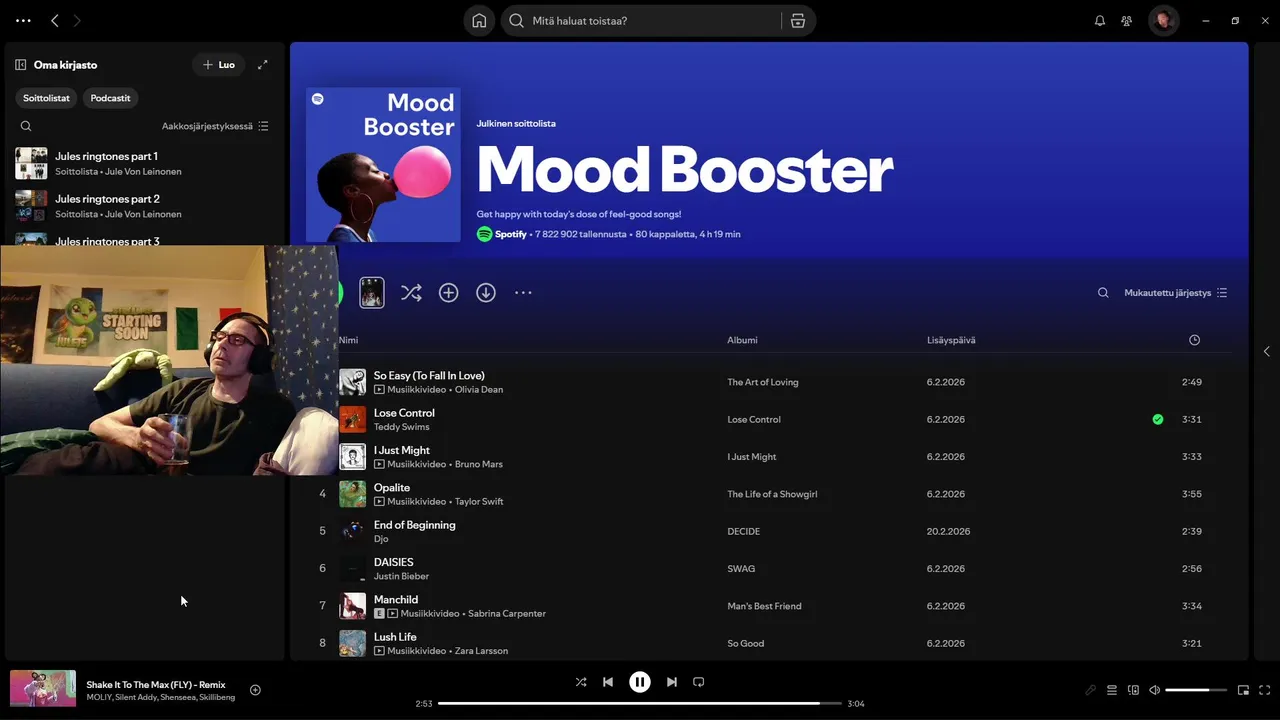Save Mood Booster to your library
1280x720 pixels.
[x=448, y=293]
